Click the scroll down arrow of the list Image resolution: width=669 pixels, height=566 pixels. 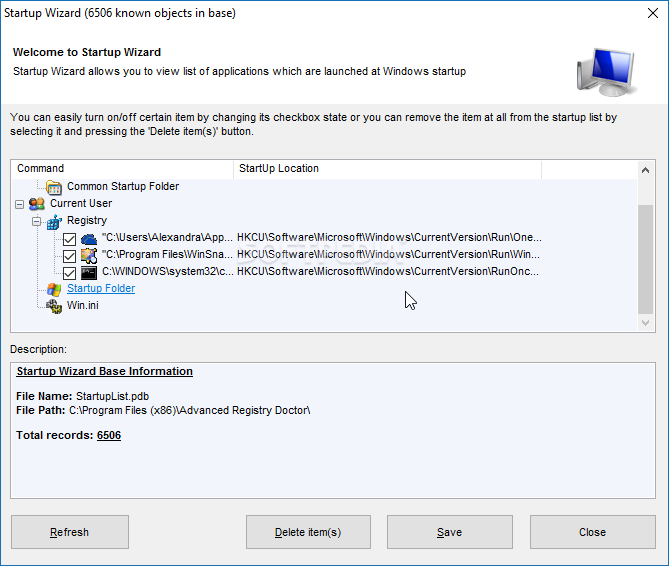click(x=646, y=323)
